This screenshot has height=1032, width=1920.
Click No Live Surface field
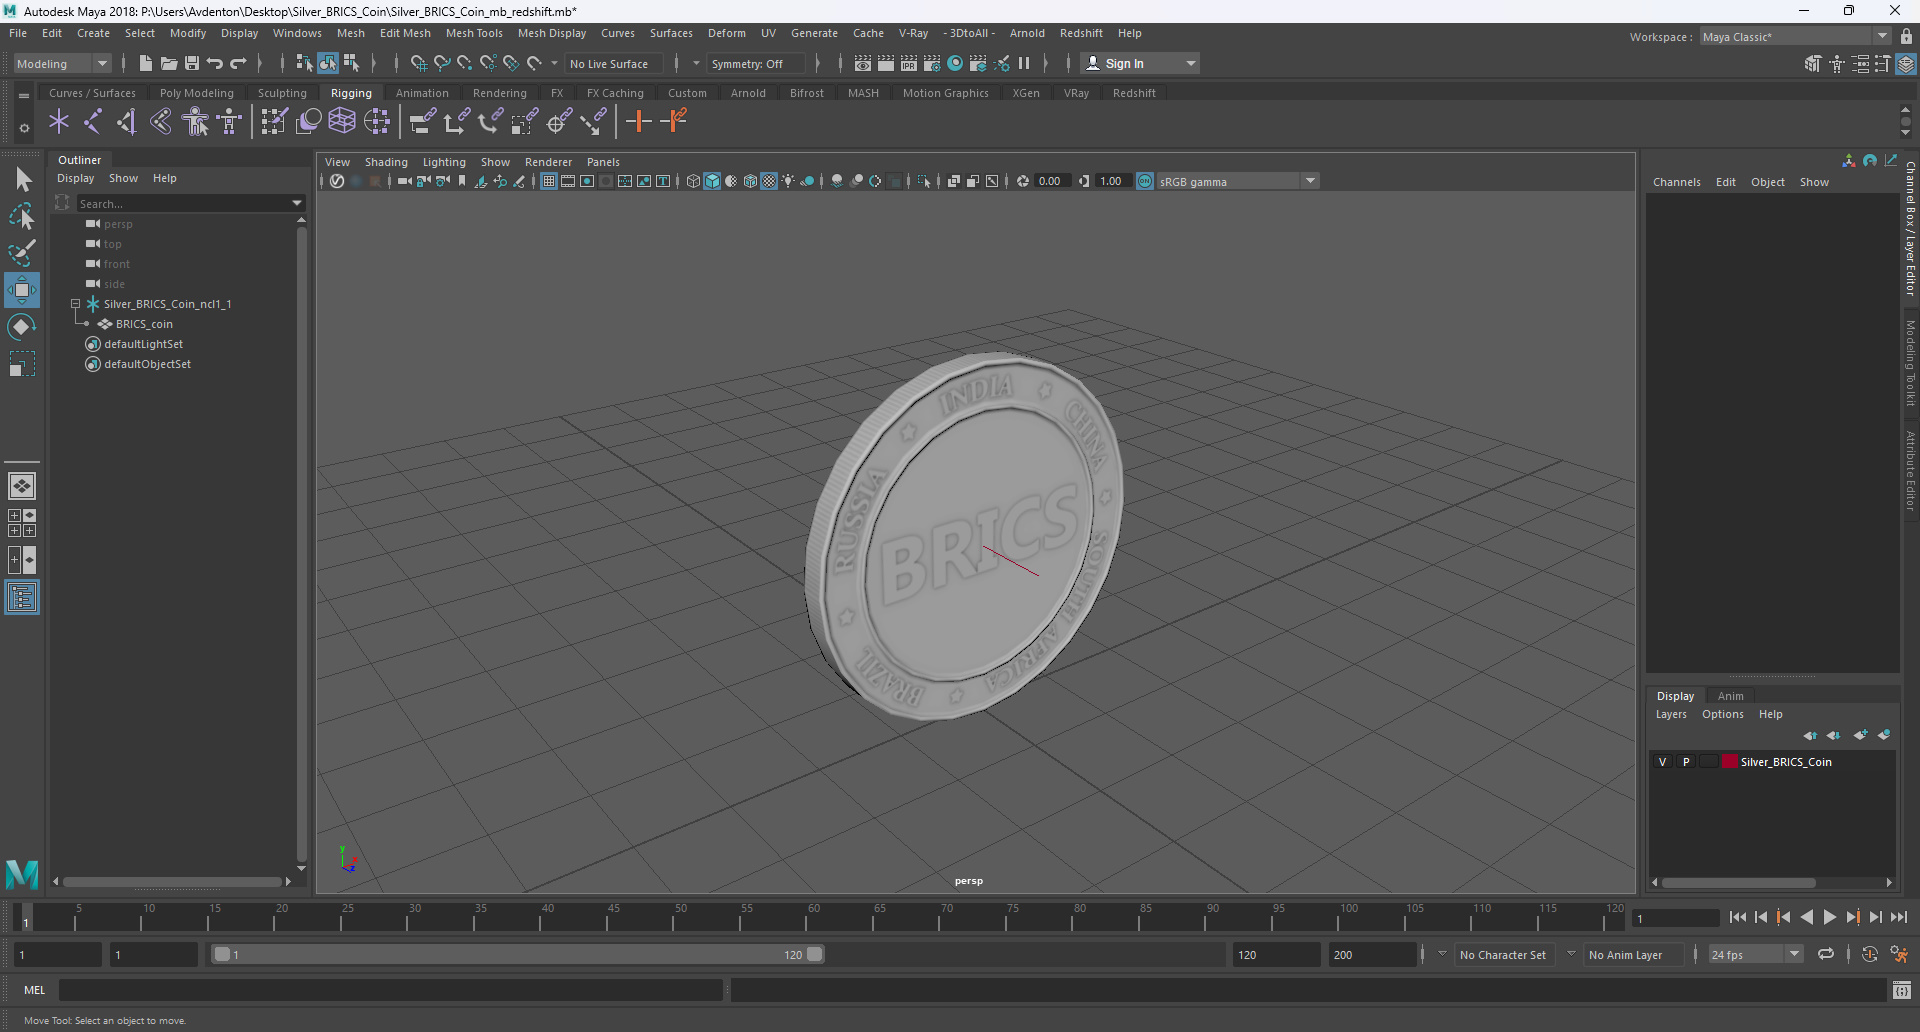[x=613, y=64]
